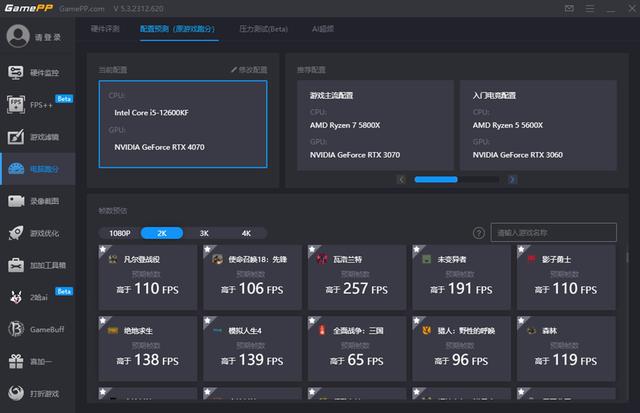Toggle favorite star on 绝地求生 card

pyautogui.click(x=103, y=320)
